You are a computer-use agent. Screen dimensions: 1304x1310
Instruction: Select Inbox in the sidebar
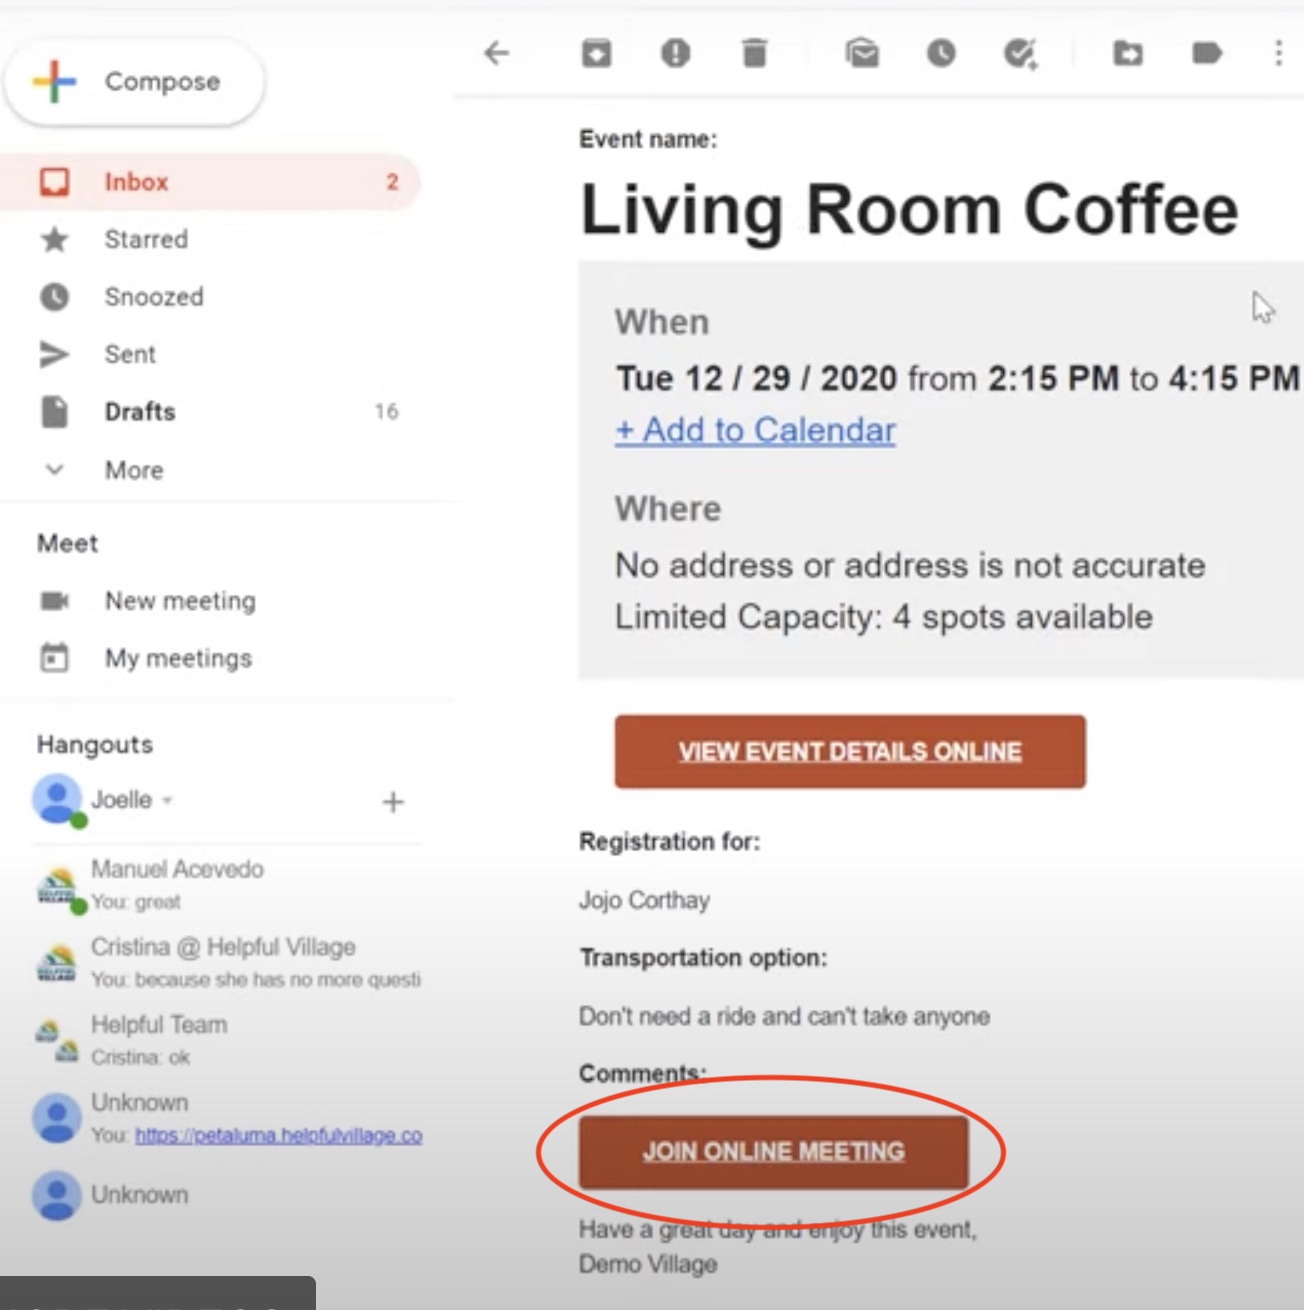click(136, 182)
